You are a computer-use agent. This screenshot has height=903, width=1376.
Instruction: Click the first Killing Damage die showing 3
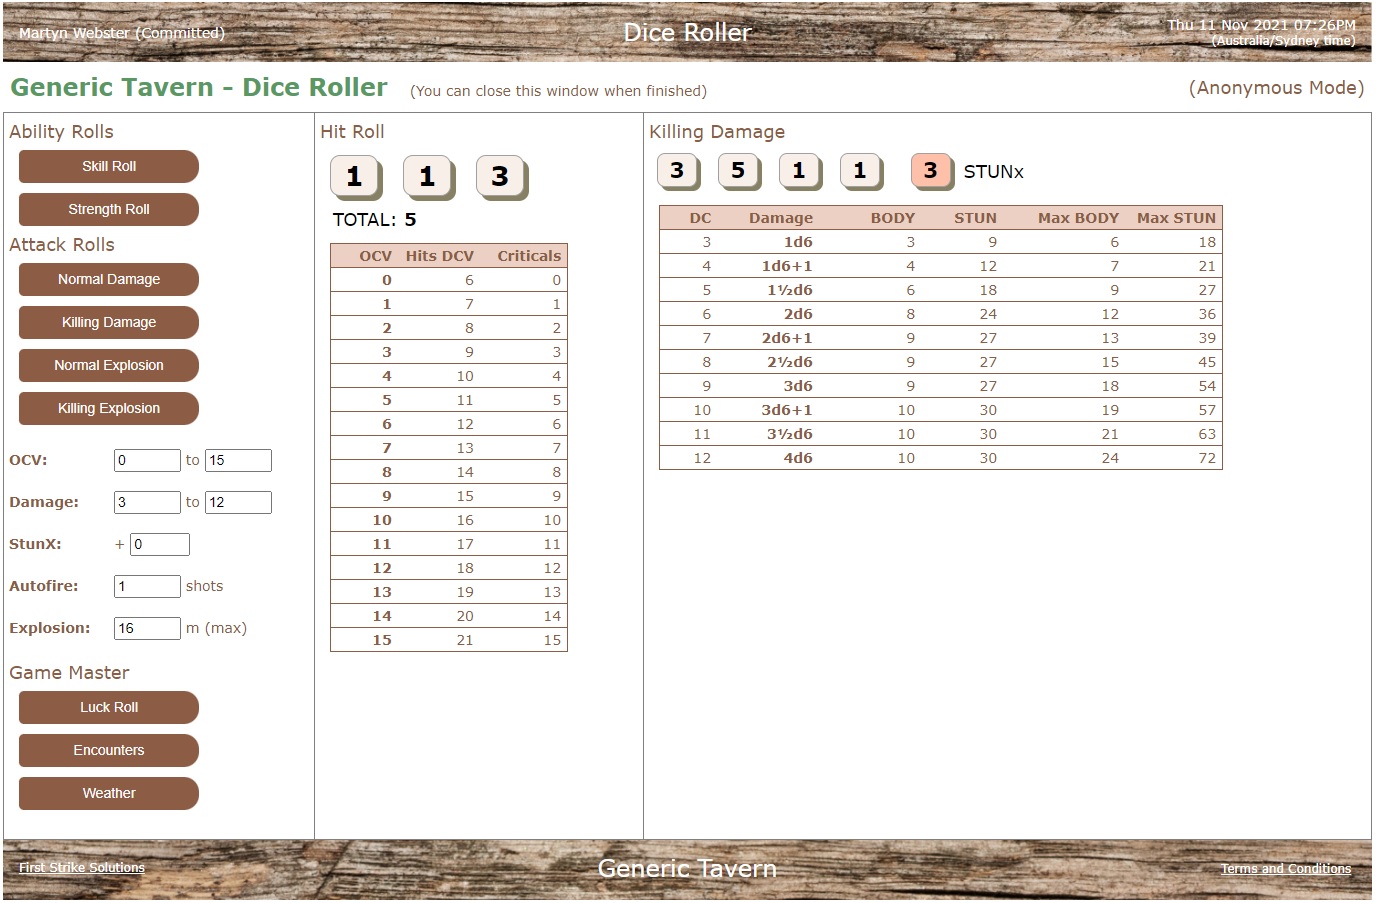pos(678,171)
